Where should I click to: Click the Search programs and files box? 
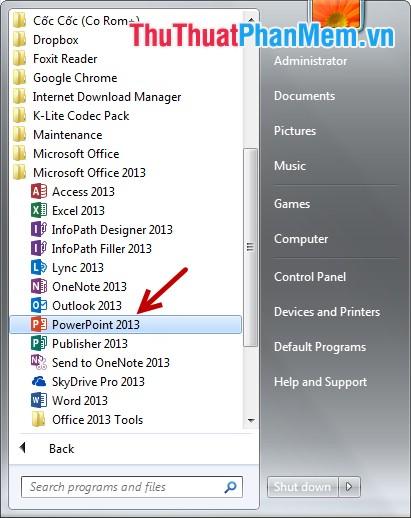pos(132,487)
